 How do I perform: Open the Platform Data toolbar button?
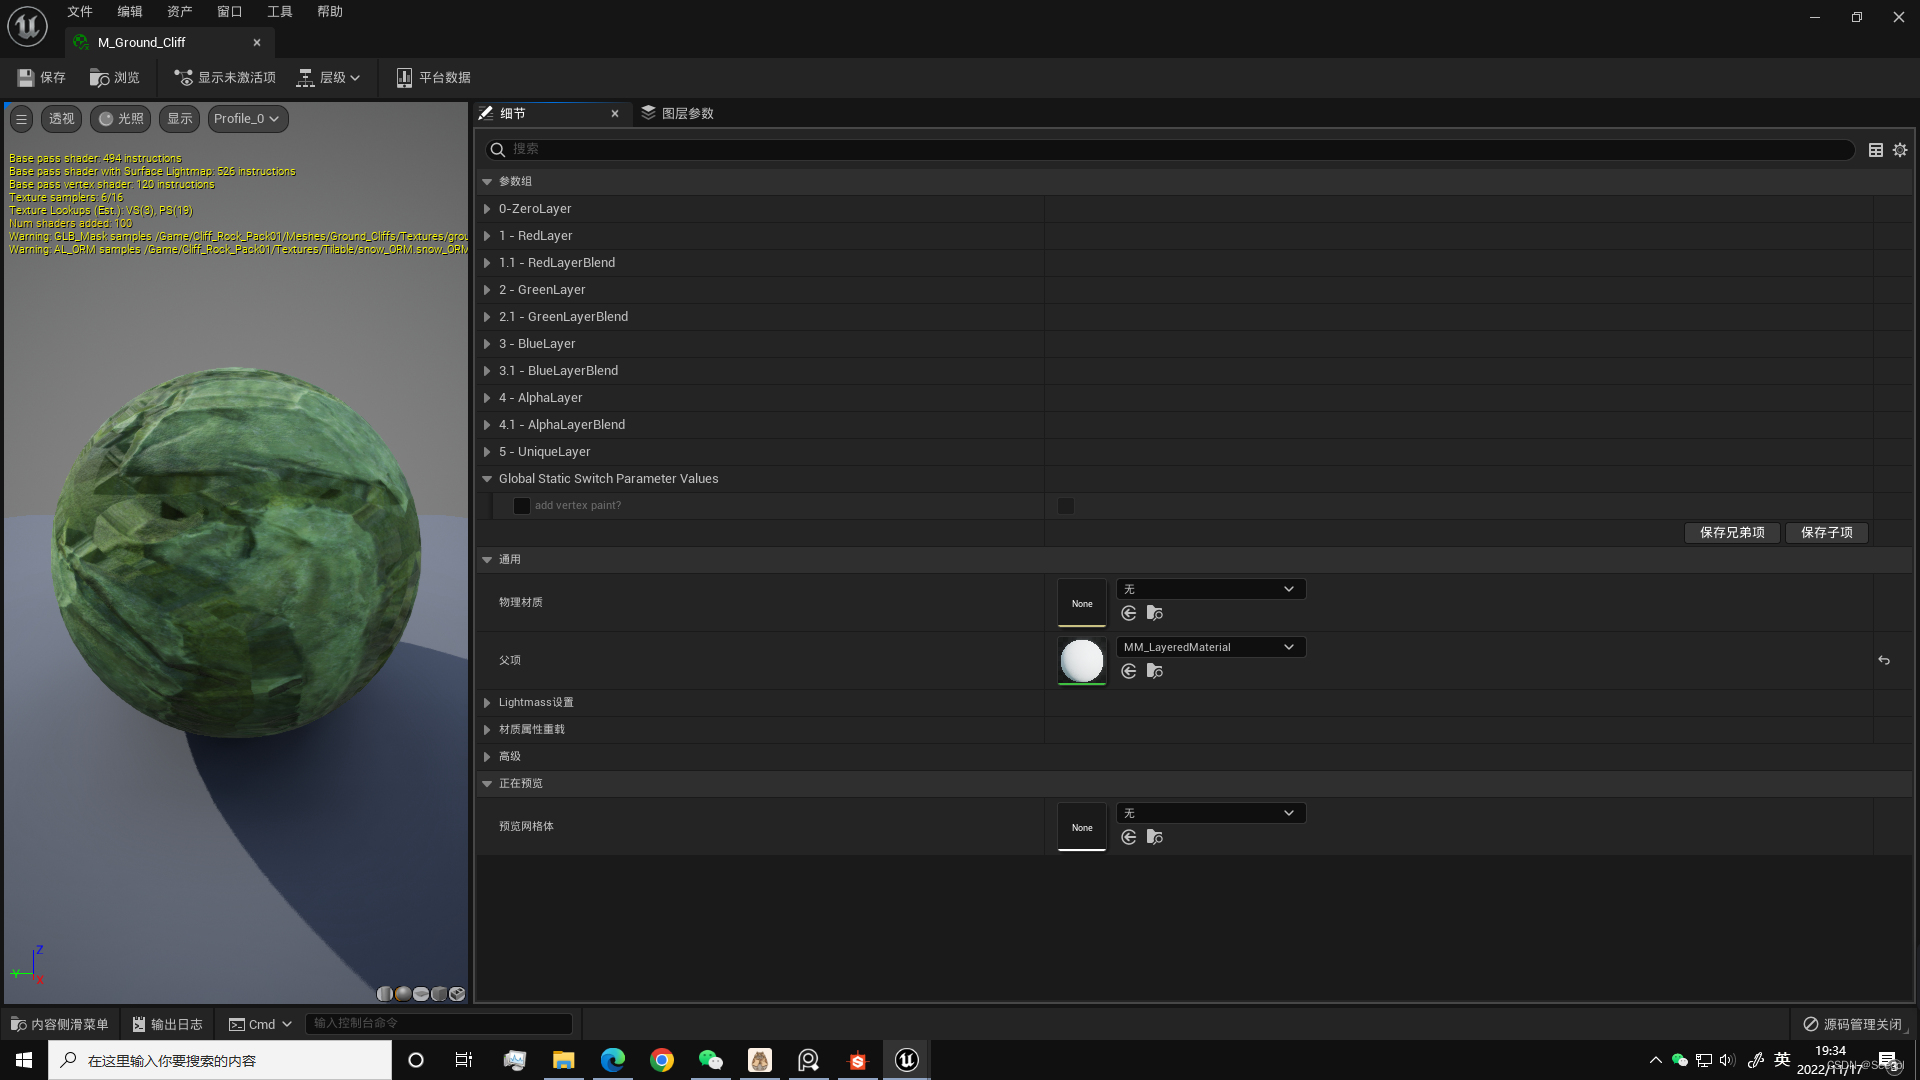coord(433,77)
